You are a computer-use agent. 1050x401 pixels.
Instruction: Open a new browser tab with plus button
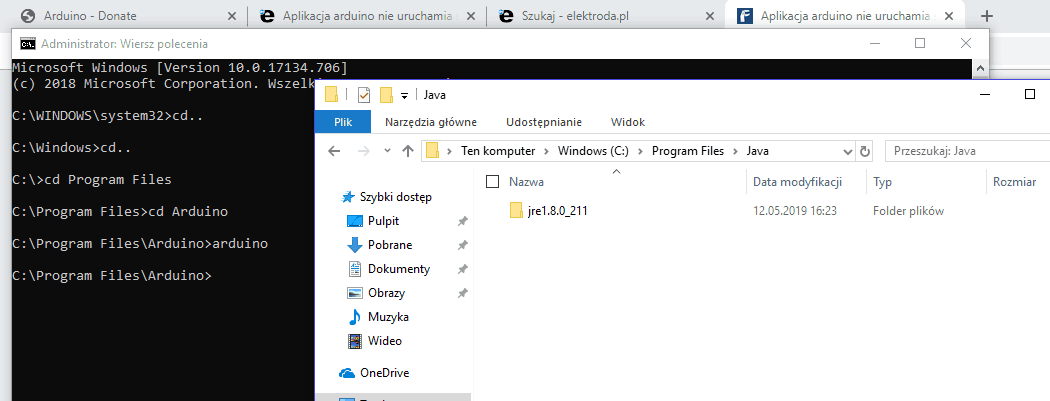[986, 16]
